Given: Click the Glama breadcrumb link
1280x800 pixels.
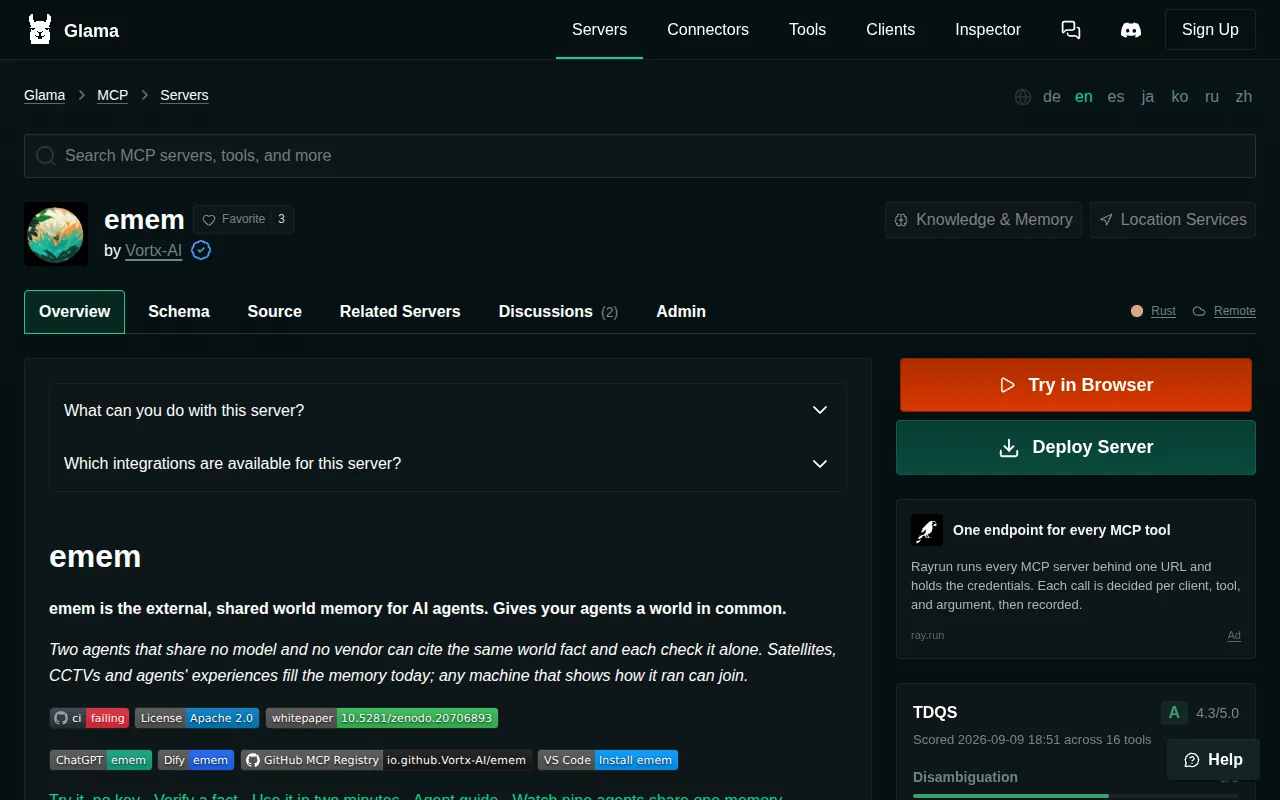Looking at the screenshot, I should point(45,95).
